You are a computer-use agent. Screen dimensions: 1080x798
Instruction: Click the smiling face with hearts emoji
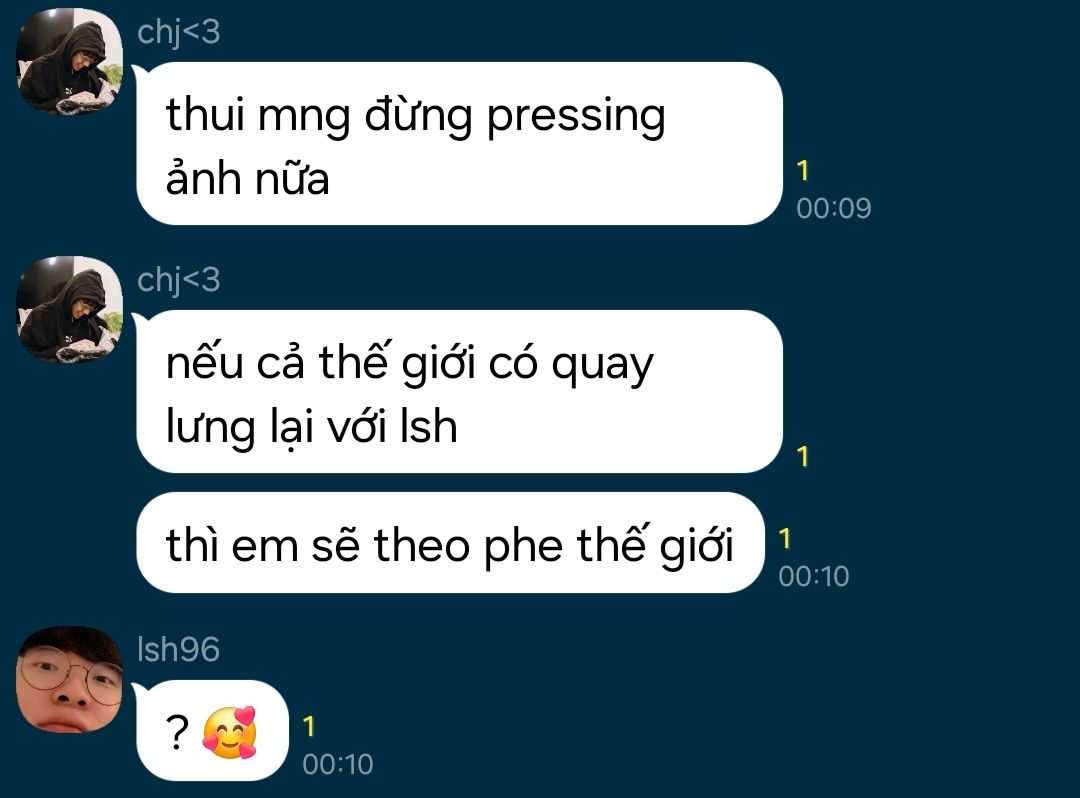point(230,733)
